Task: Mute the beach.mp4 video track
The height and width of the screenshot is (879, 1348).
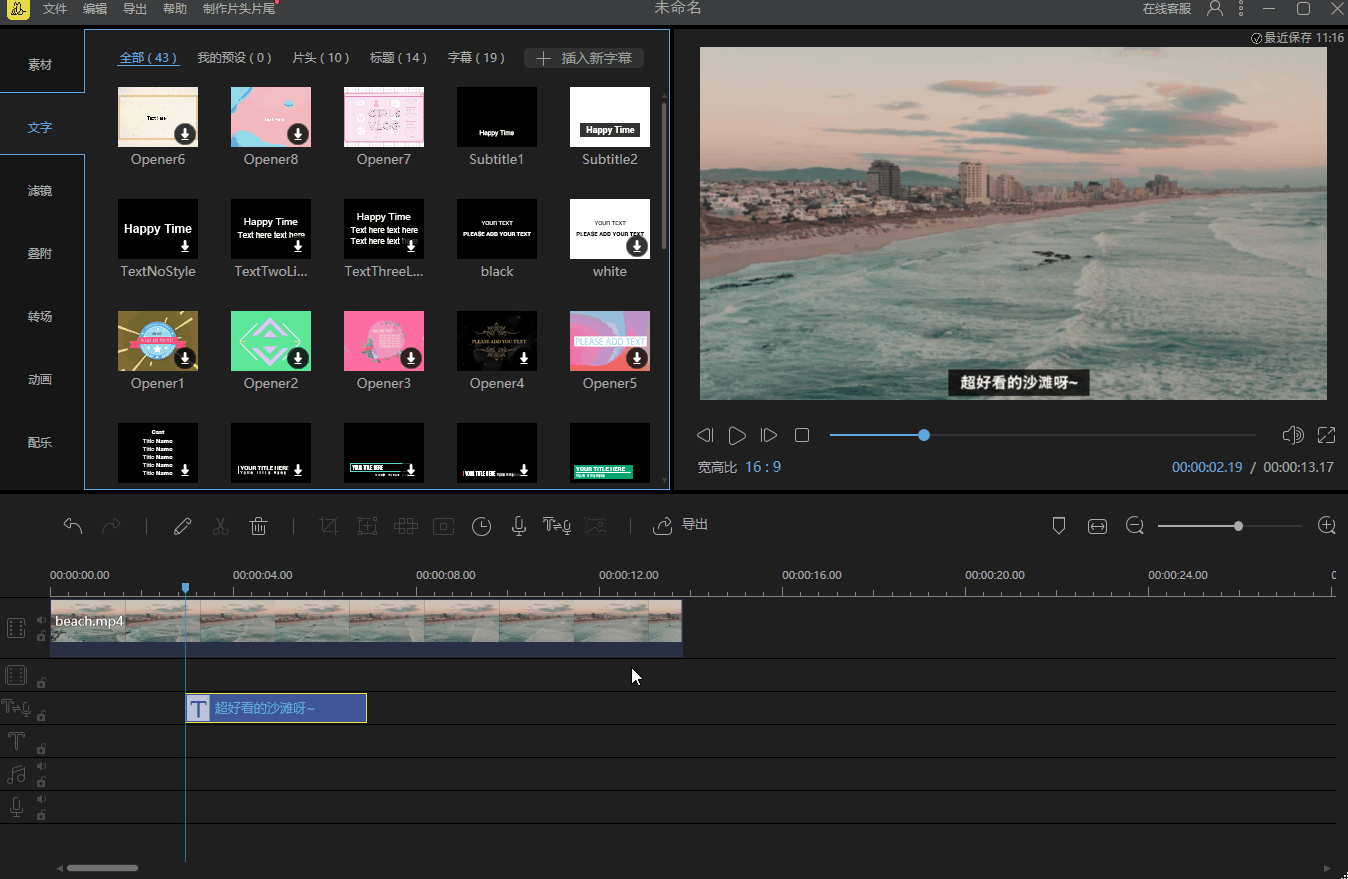Action: pos(41,620)
